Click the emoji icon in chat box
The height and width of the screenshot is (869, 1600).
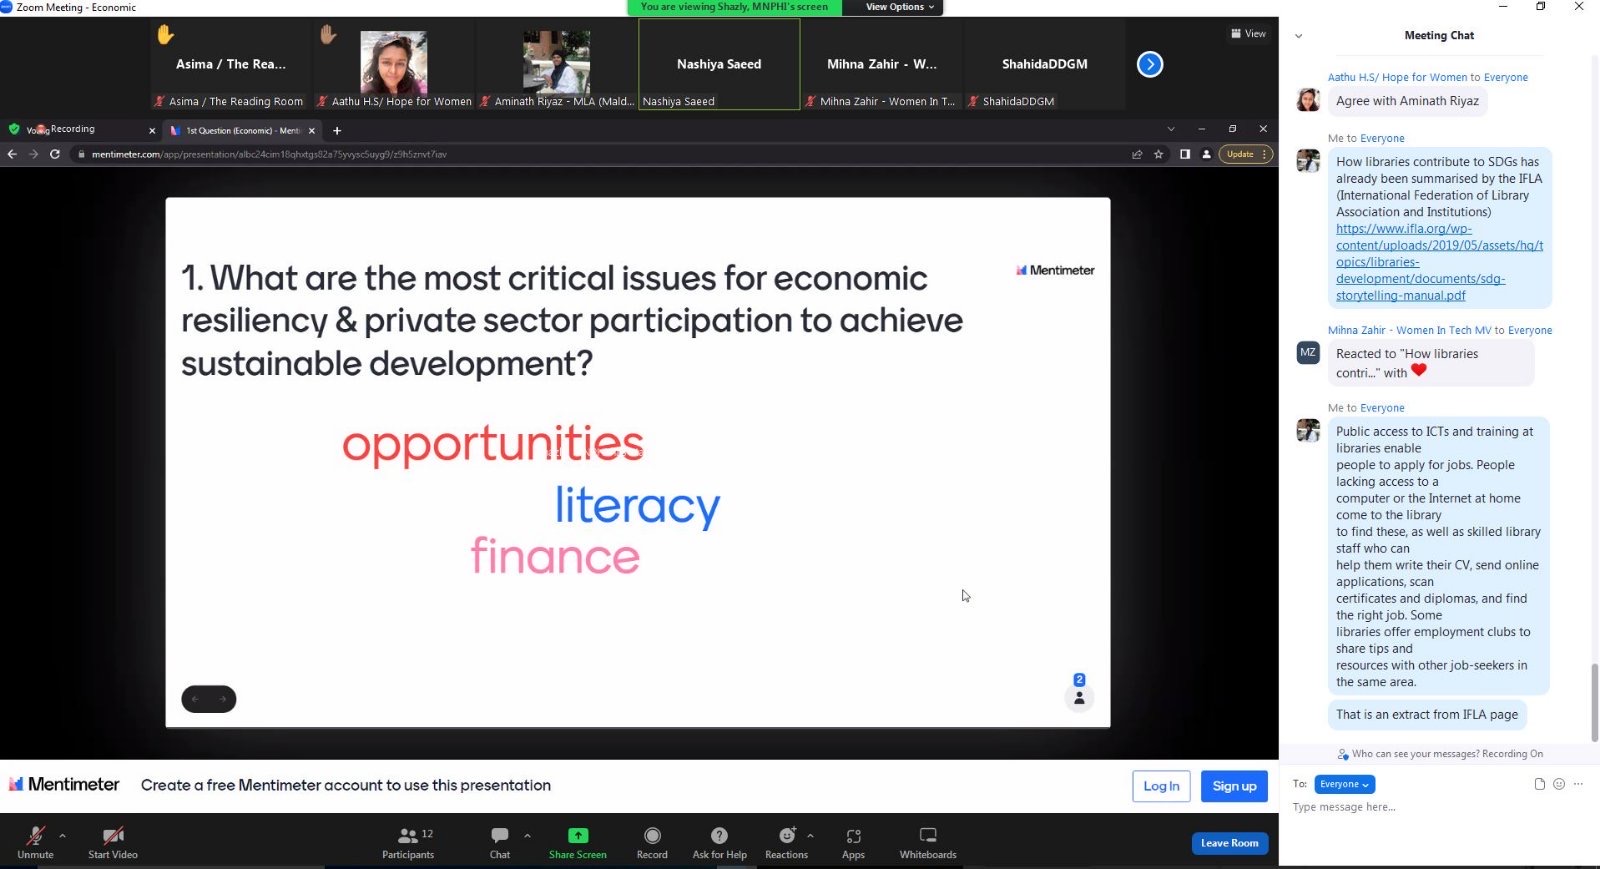(1558, 784)
